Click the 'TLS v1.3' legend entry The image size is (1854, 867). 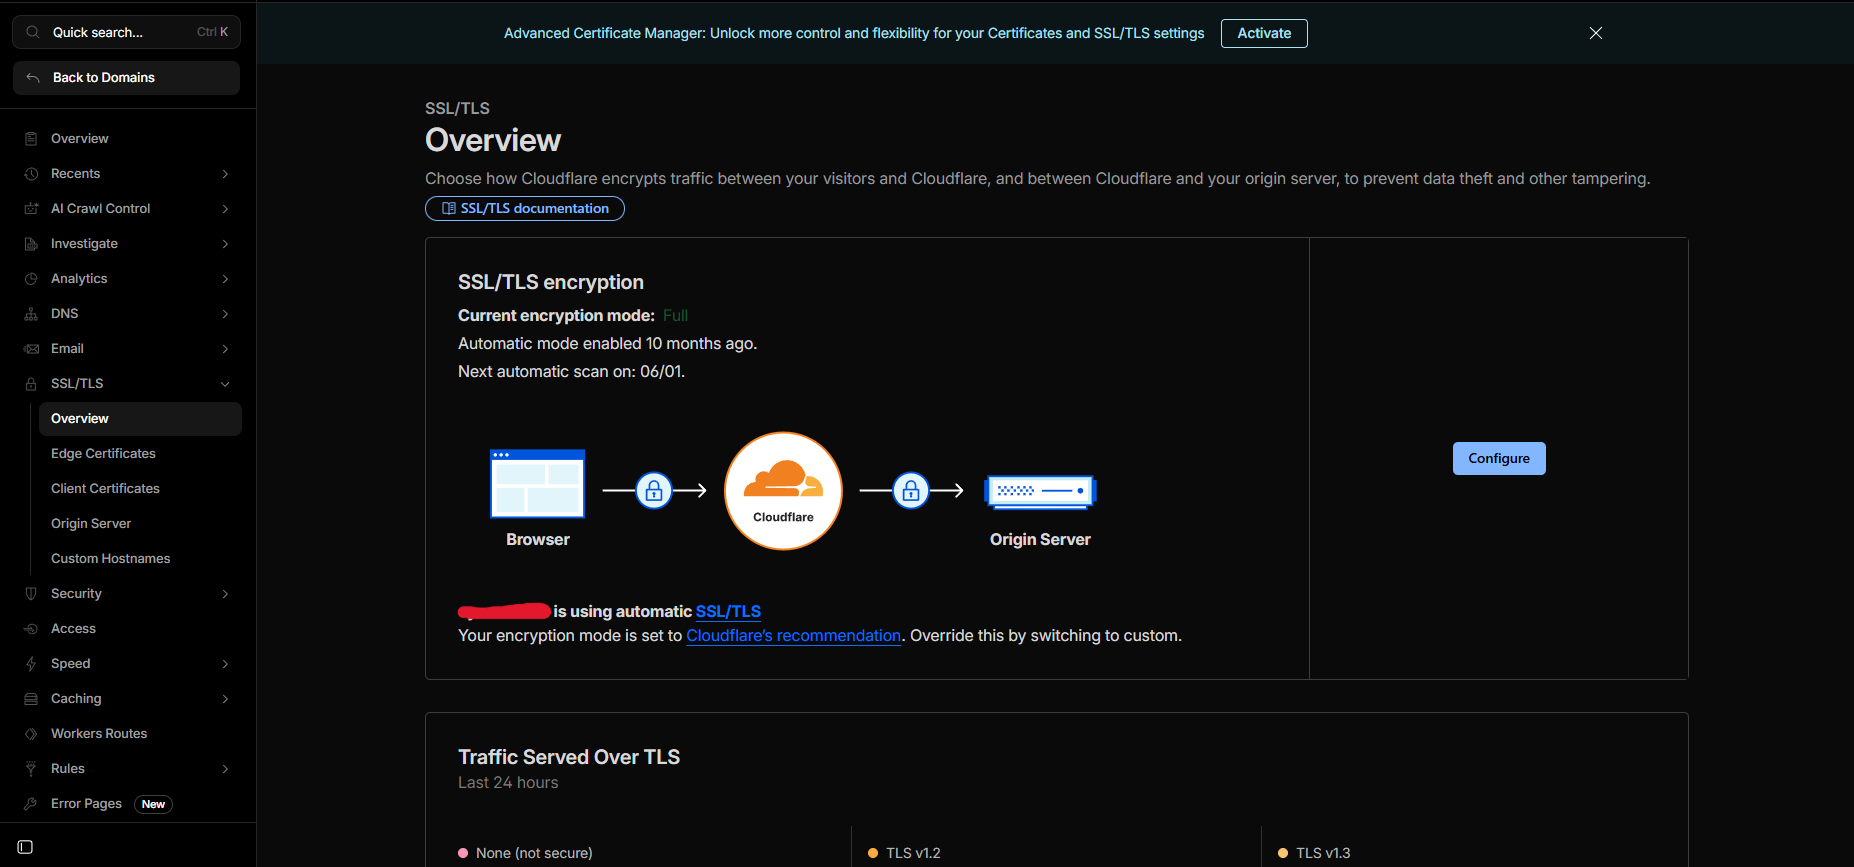click(1314, 853)
